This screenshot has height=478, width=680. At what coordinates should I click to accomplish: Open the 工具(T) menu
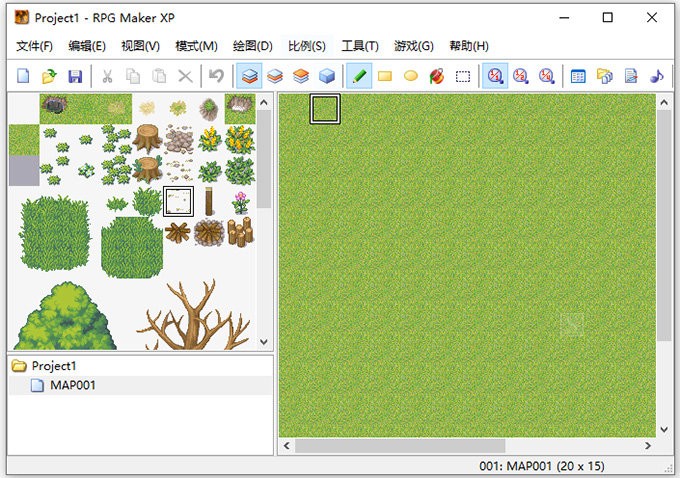pos(360,46)
